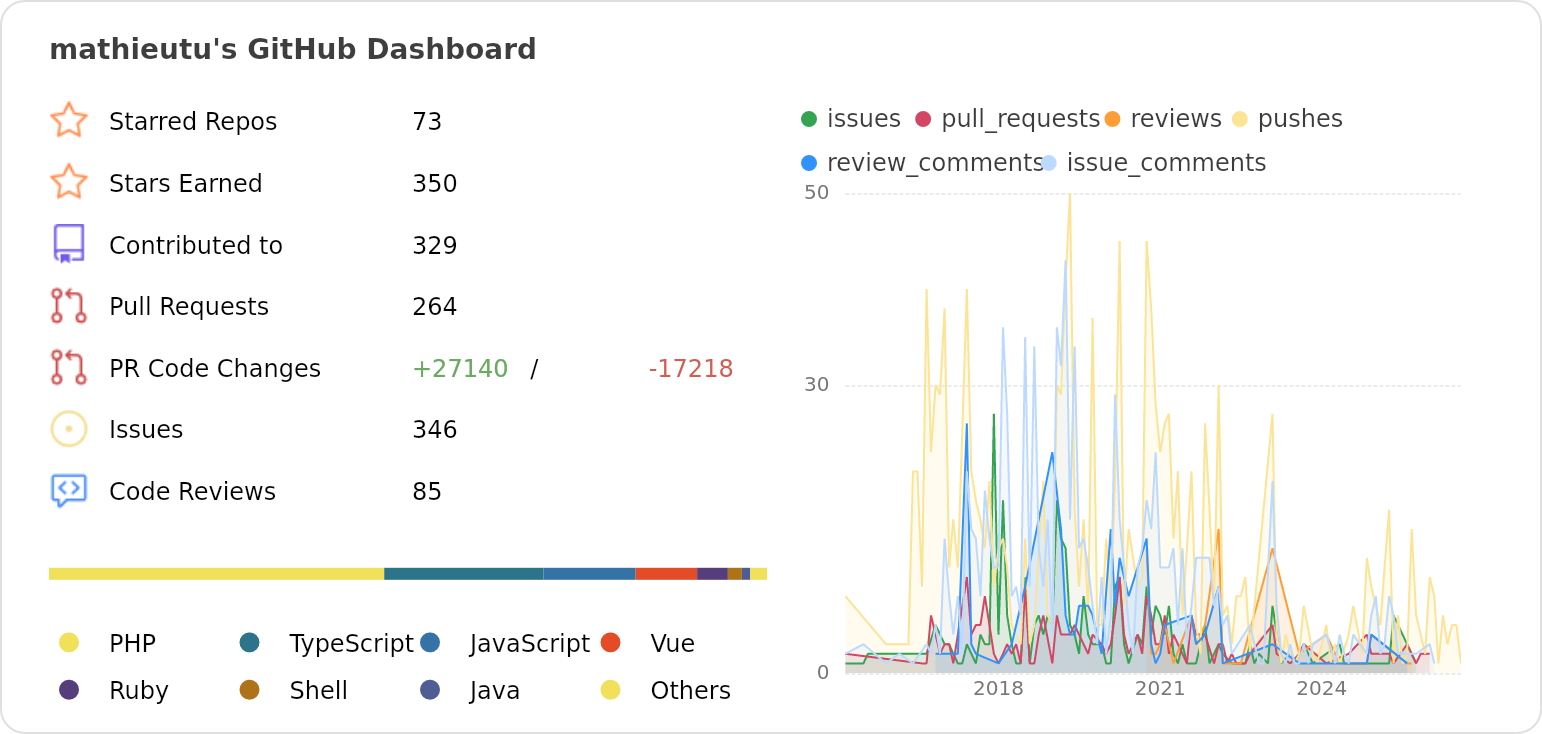
Task: Click the 50 y-axis label
Action: point(817,192)
